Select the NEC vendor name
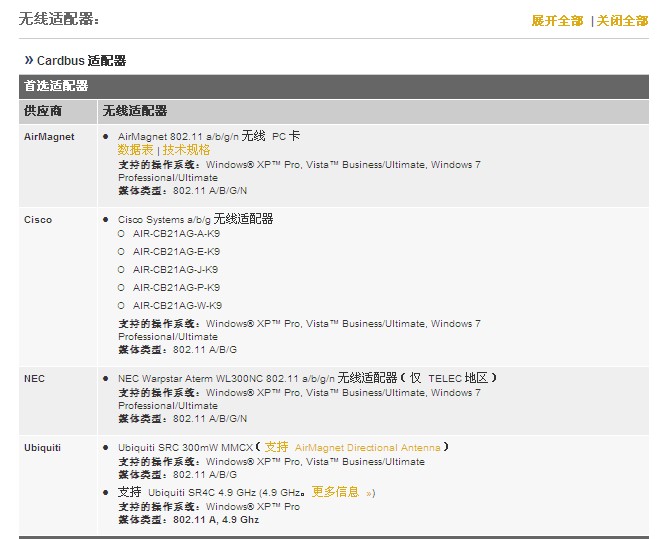 [34, 379]
